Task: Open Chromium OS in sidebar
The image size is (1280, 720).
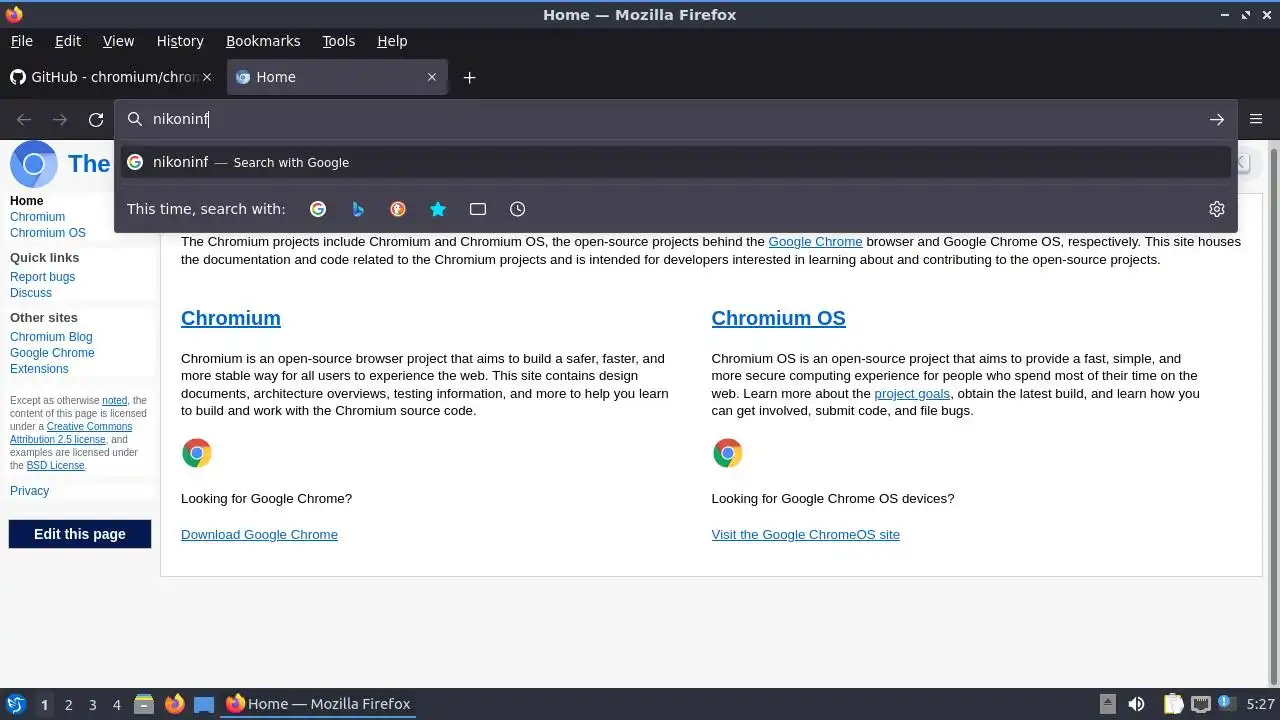Action: coord(48,233)
